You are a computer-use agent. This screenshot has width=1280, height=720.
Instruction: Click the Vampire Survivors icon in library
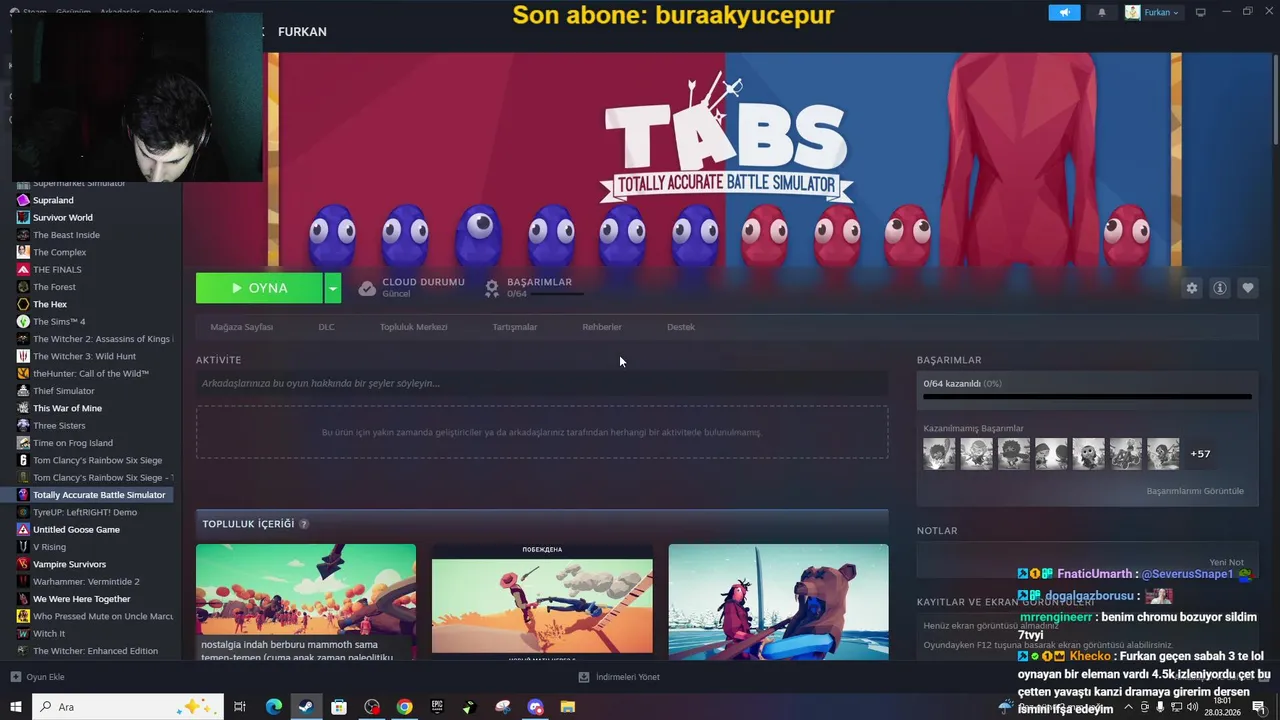pos(23,564)
